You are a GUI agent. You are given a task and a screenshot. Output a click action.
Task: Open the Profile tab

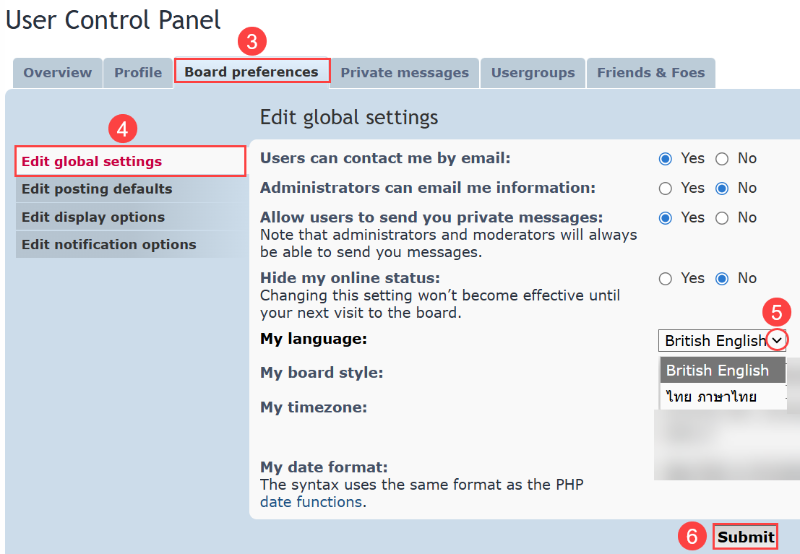[x=138, y=73]
